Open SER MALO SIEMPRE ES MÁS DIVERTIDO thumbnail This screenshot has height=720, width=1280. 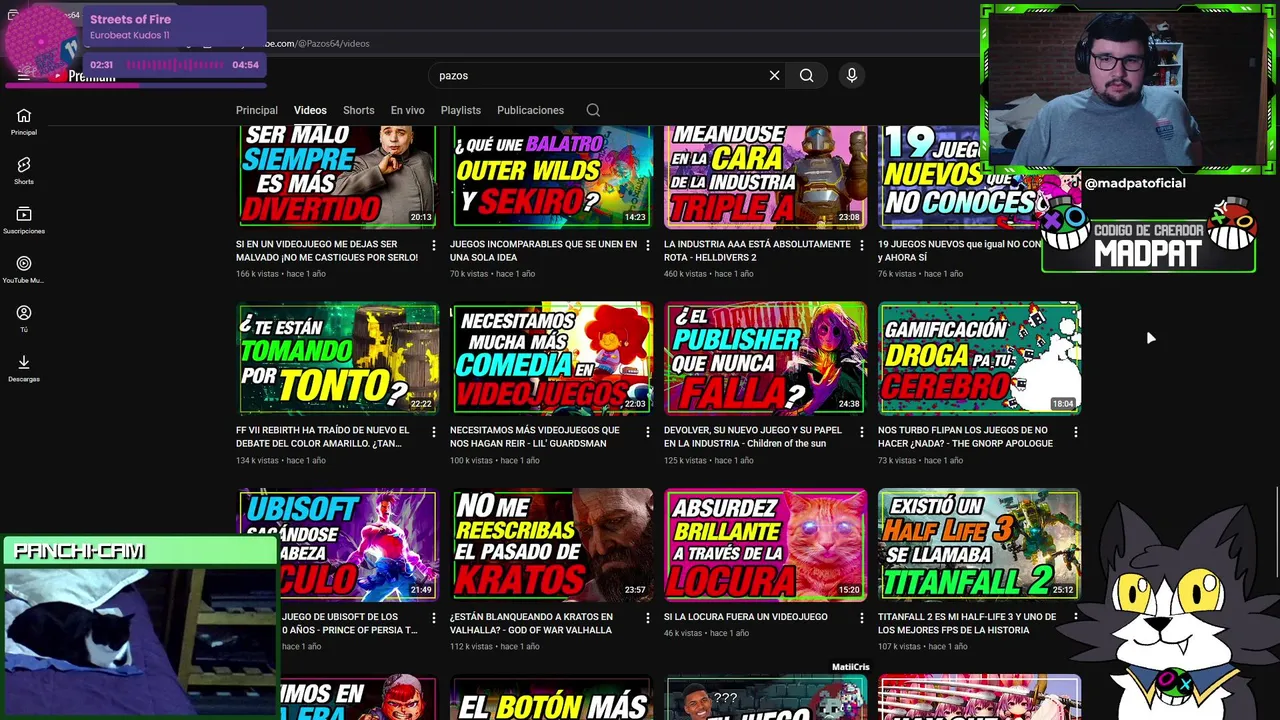coord(338,177)
